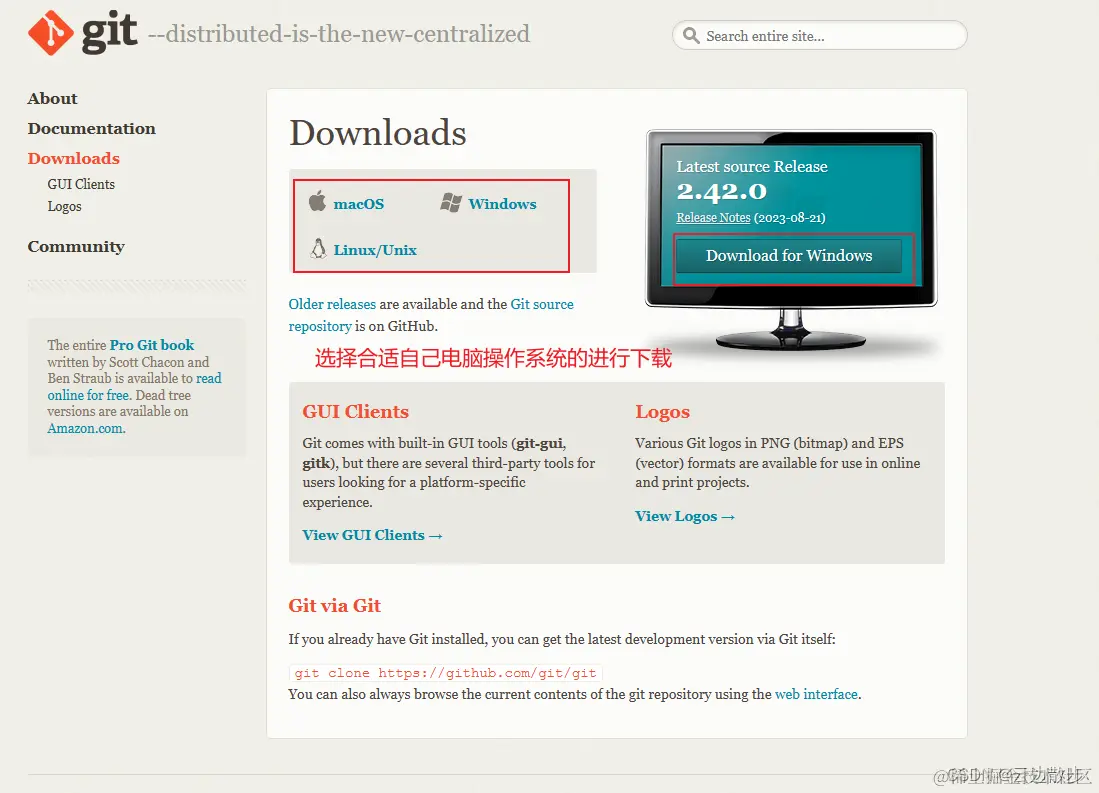Open the Git source repository link
1099x793 pixels.
point(431,315)
